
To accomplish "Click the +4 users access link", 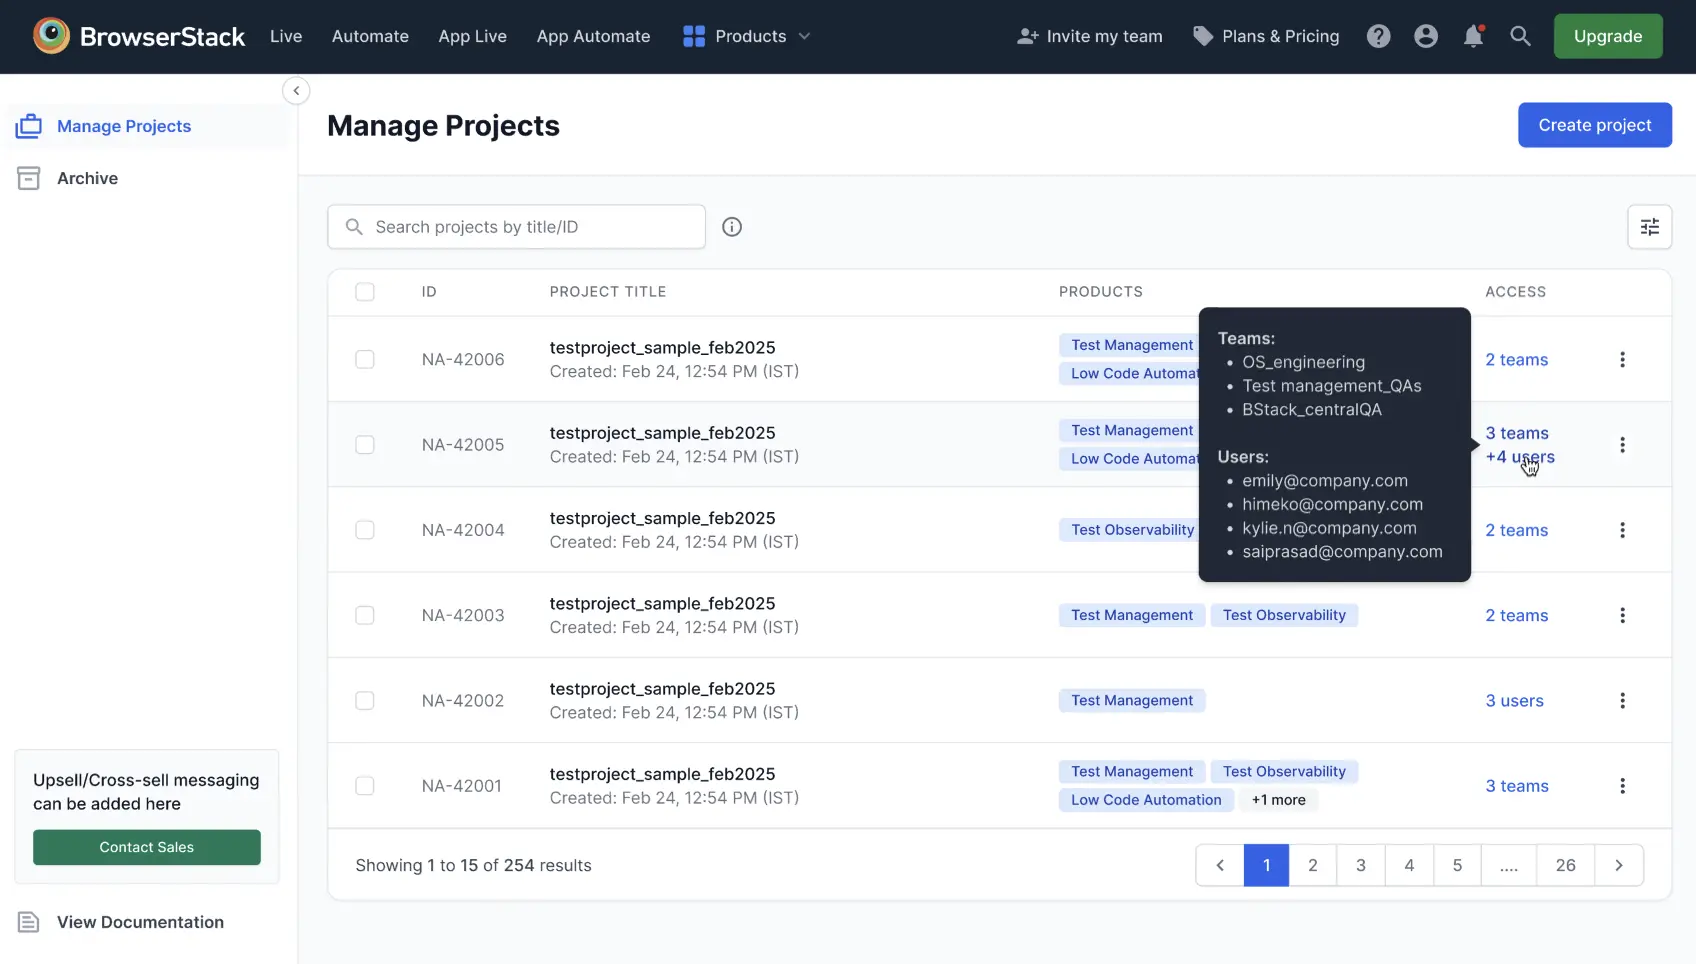I will (1519, 457).
